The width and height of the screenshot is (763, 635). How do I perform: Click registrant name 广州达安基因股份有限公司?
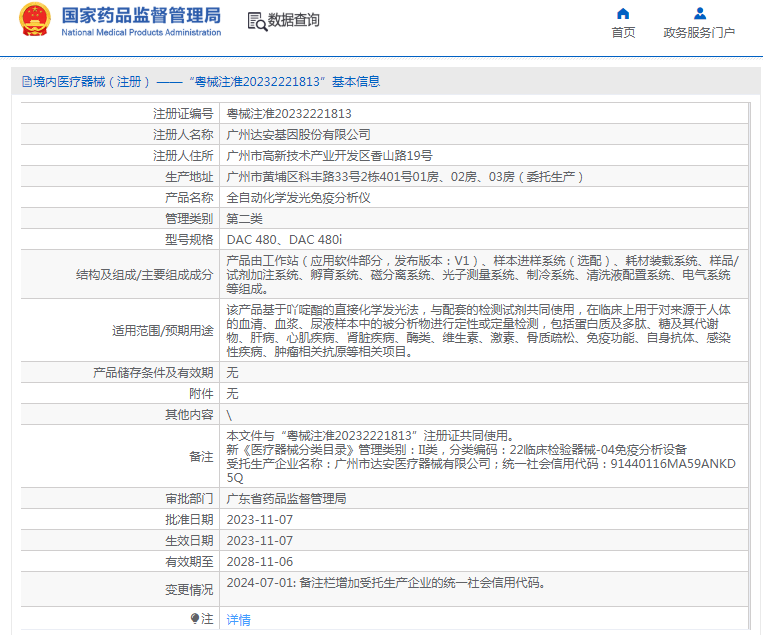tap(298, 135)
